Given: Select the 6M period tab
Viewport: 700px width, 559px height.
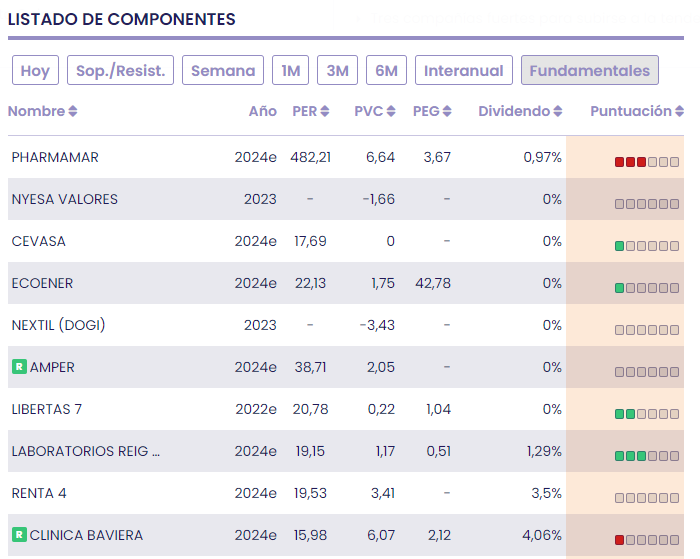Looking at the screenshot, I should (386, 71).
